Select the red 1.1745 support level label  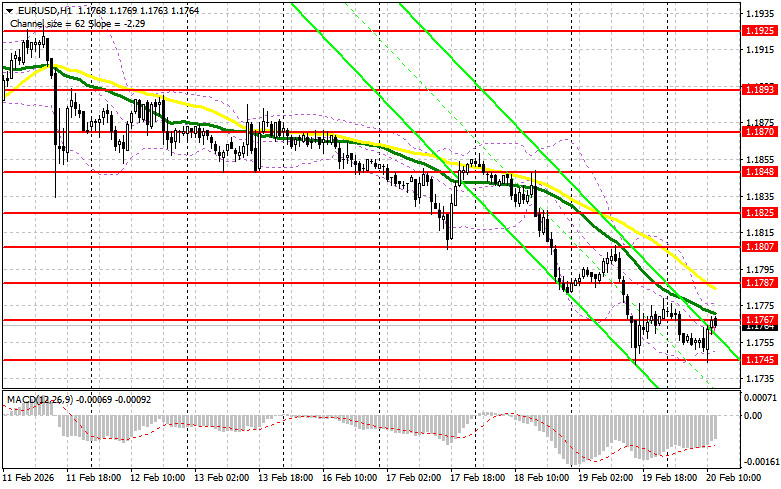click(759, 360)
